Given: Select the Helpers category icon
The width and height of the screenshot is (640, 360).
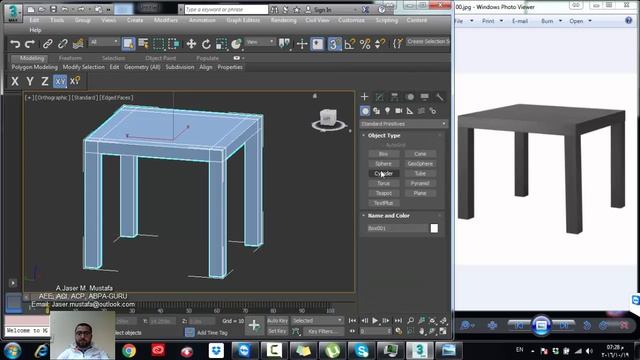Looking at the screenshot, I should pyautogui.click(x=410, y=111).
